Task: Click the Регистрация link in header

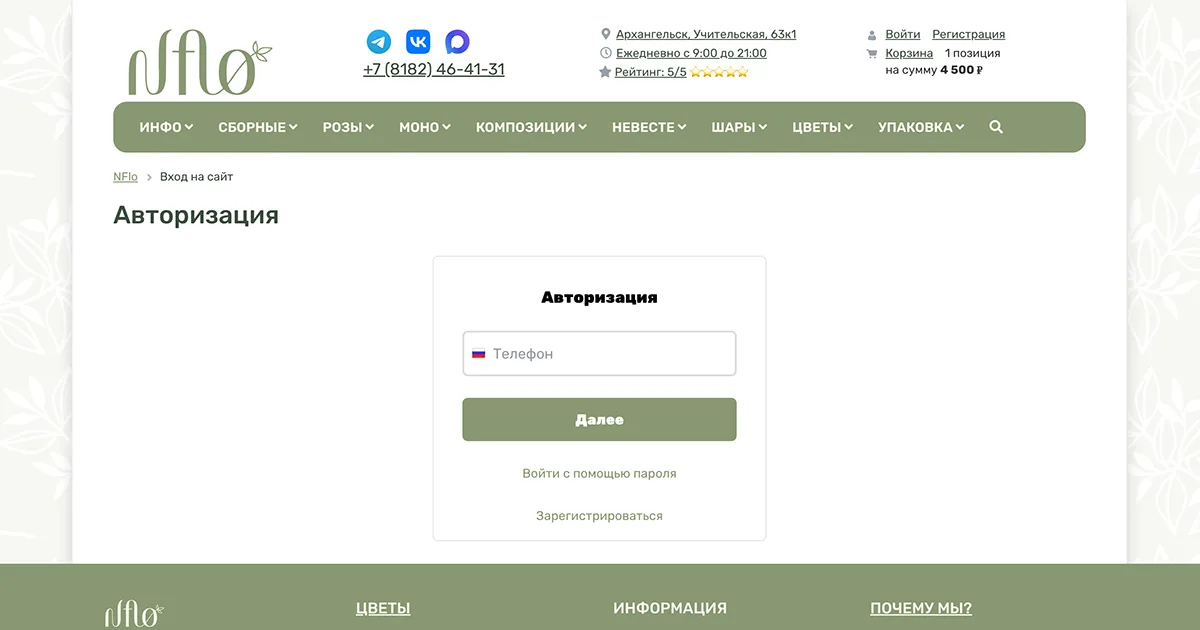Action: point(969,35)
